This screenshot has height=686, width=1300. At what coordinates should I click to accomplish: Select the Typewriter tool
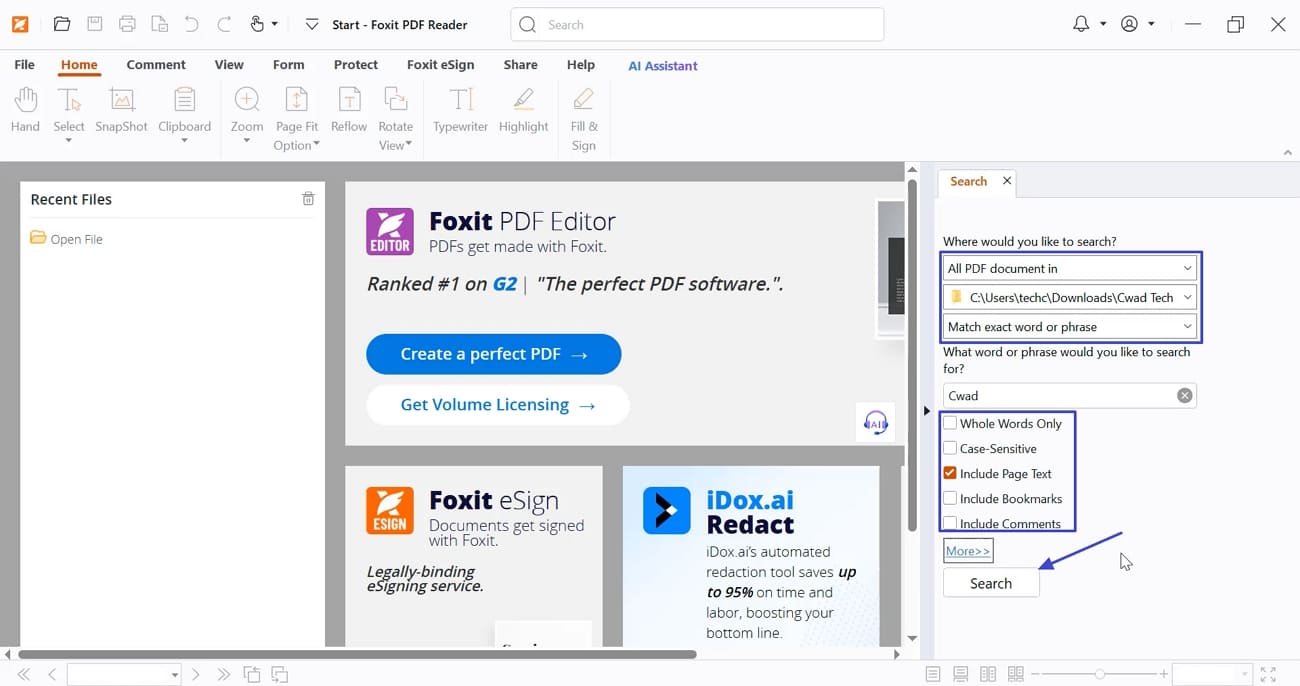click(x=459, y=112)
